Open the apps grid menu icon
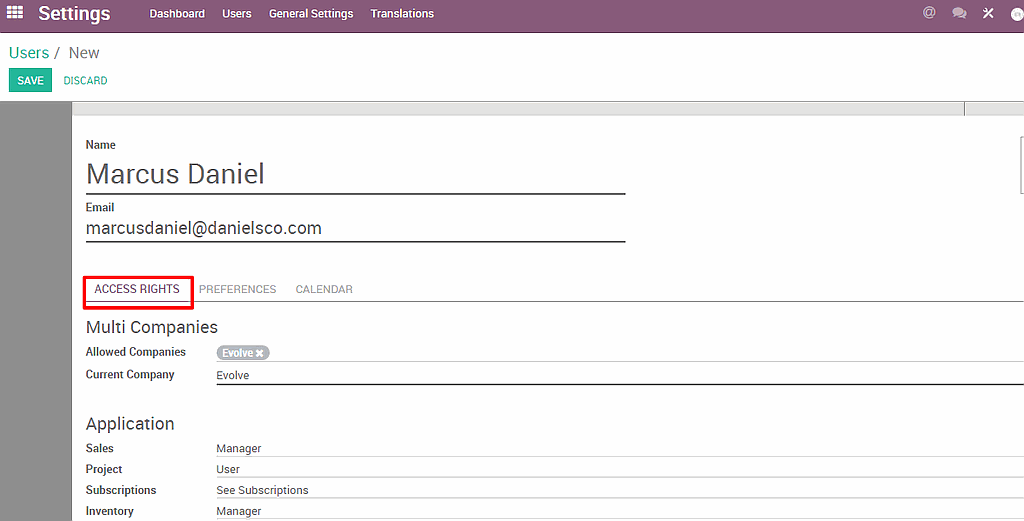This screenshot has height=521, width=1024. click(15, 13)
